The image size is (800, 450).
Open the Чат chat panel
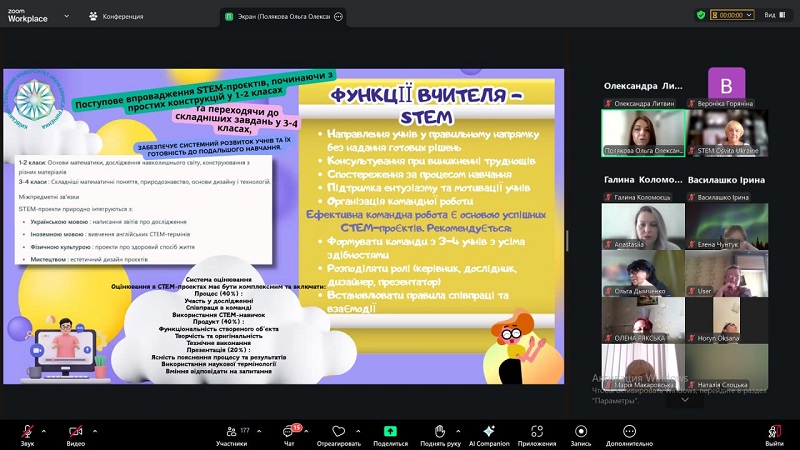pos(289,430)
